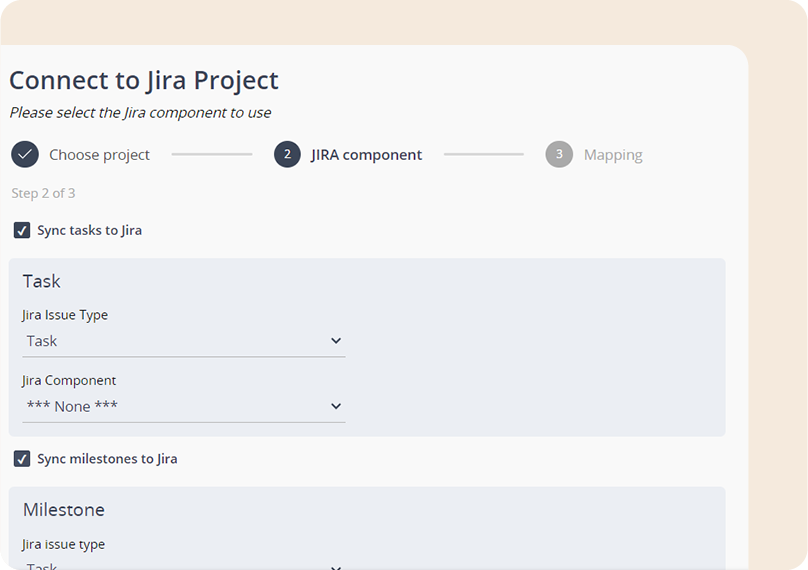
Task: Open the Milestone Jira issue type dropdown
Action: pyautogui.click(x=184, y=565)
